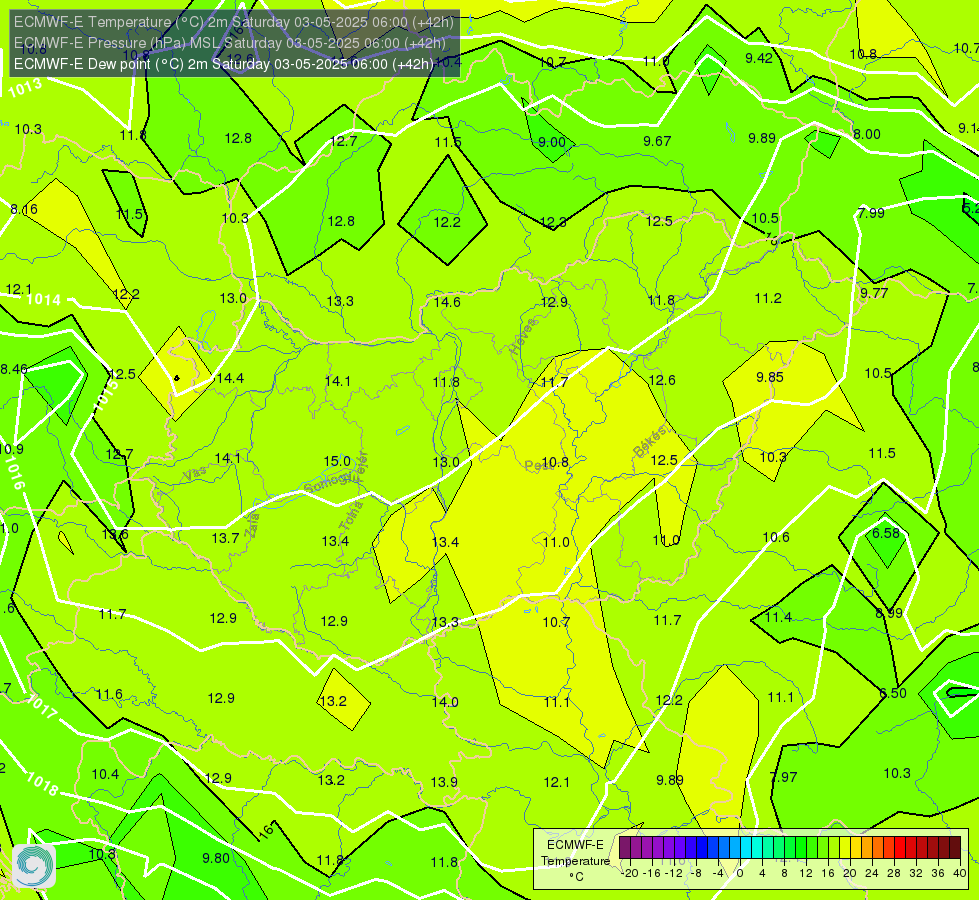Click the swirl logo icon at bottom left
Image resolution: width=979 pixels, height=900 pixels.
tap(34, 866)
